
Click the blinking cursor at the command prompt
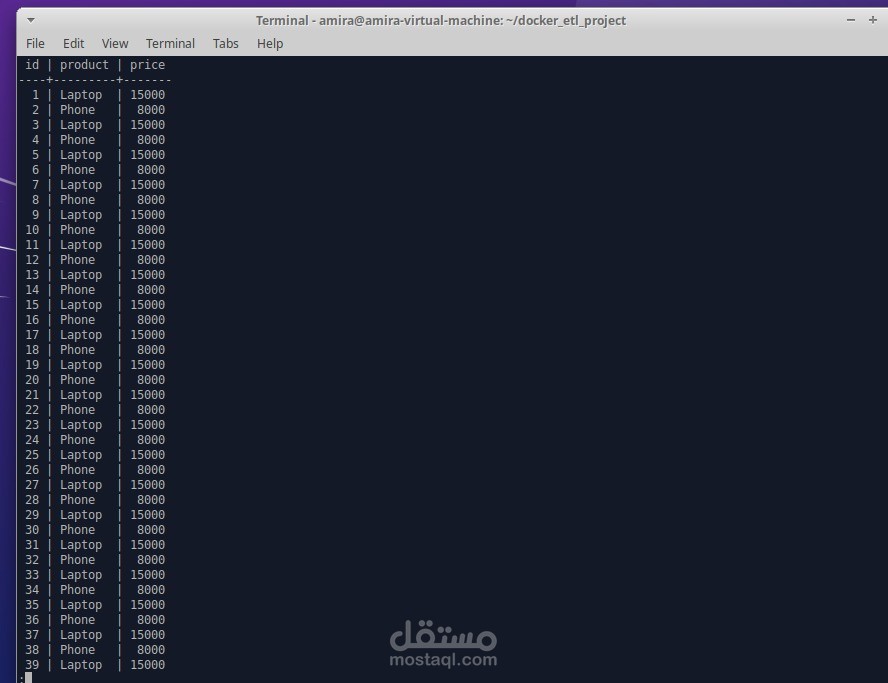(x=29, y=676)
